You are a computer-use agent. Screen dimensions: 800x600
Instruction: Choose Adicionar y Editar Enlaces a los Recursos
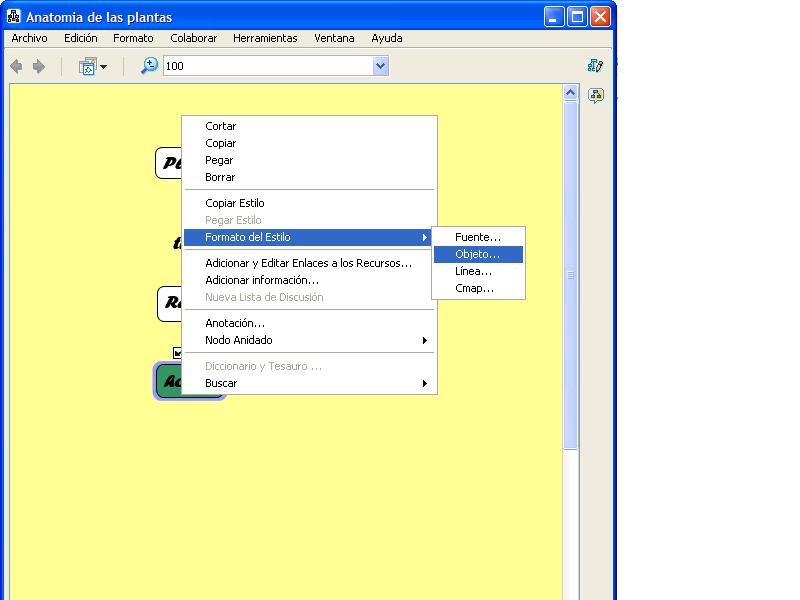[x=308, y=263]
